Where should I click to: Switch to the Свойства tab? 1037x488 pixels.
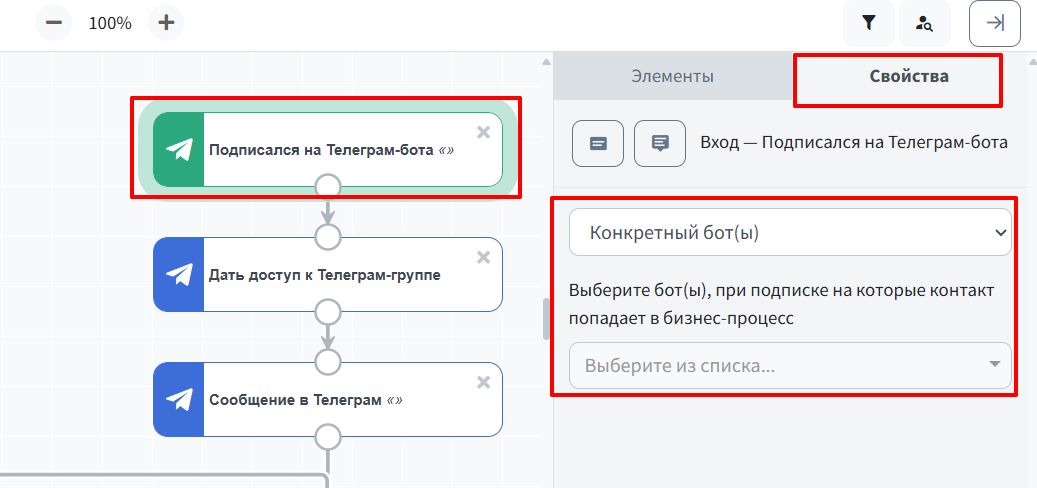coord(909,76)
